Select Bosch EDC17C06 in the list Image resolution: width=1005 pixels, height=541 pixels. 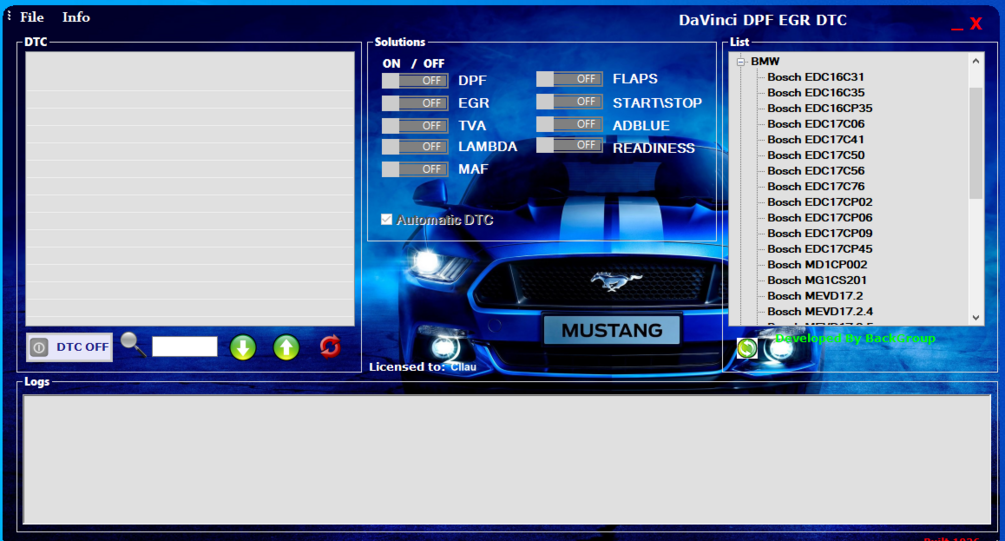click(x=815, y=124)
